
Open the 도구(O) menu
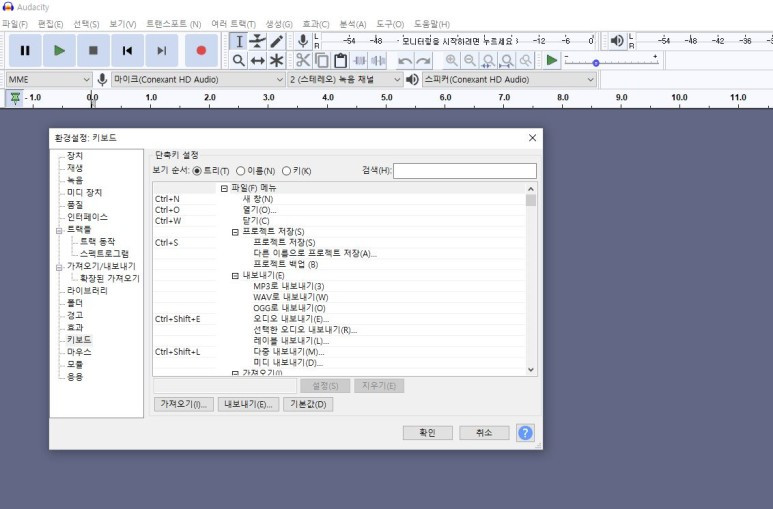[x=390, y=24]
